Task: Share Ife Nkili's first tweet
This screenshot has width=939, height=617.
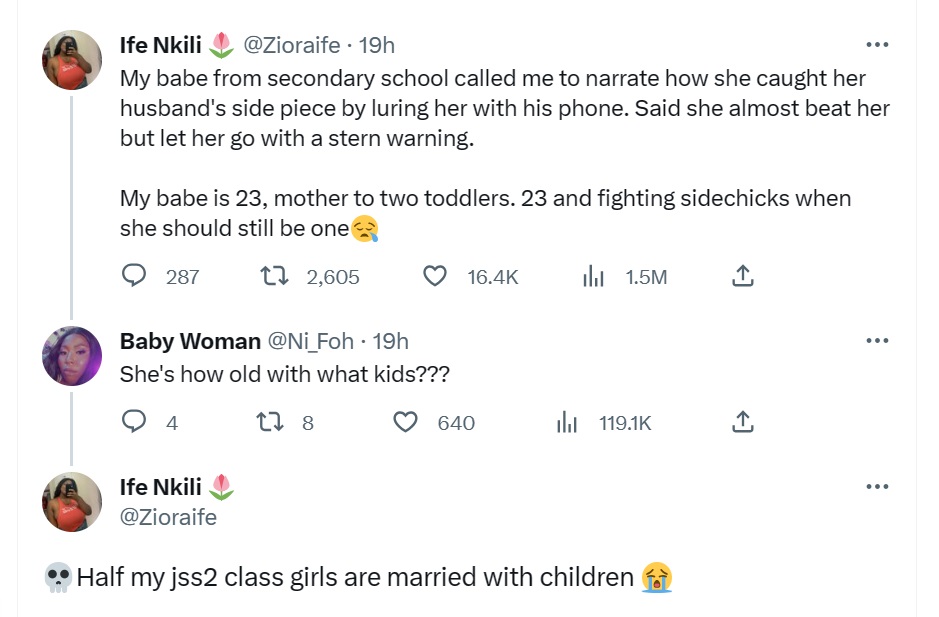Action: pyautogui.click(x=742, y=276)
